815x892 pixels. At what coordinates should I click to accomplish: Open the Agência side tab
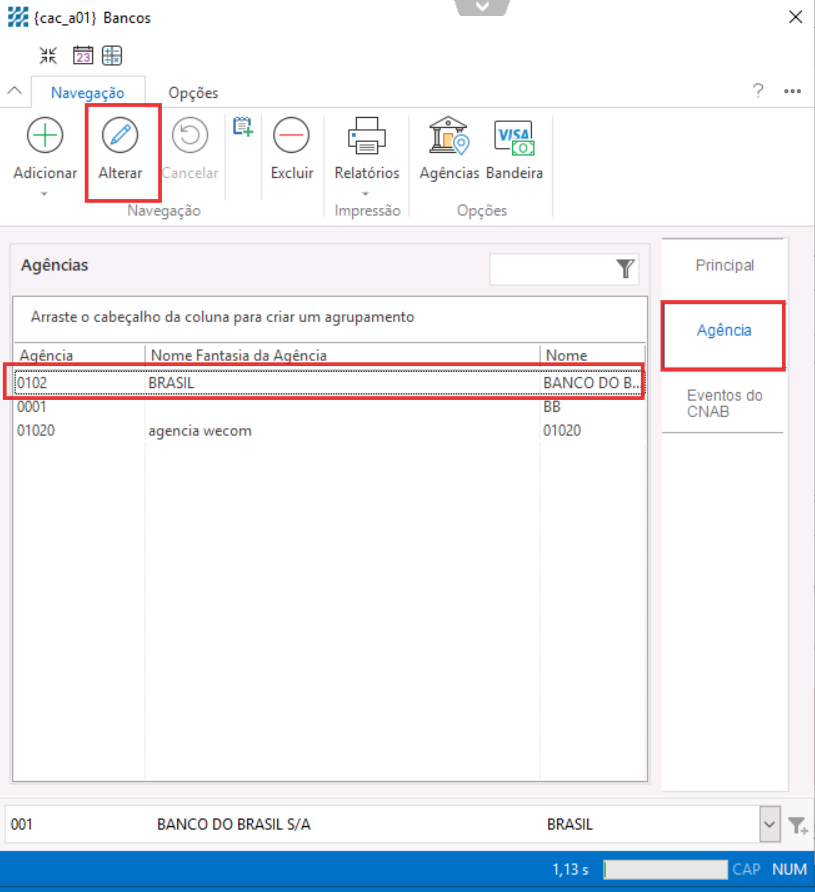(723, 331)
